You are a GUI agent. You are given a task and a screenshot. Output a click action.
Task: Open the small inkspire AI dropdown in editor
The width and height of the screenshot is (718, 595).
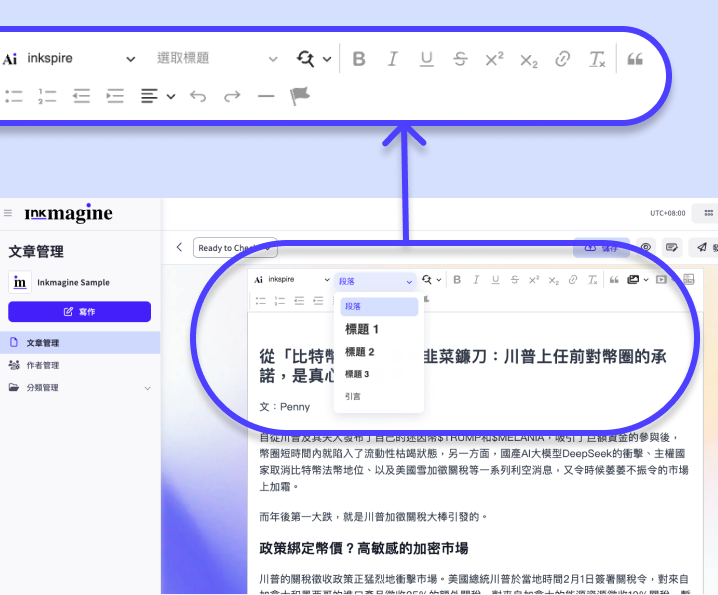tap(292, 279)
